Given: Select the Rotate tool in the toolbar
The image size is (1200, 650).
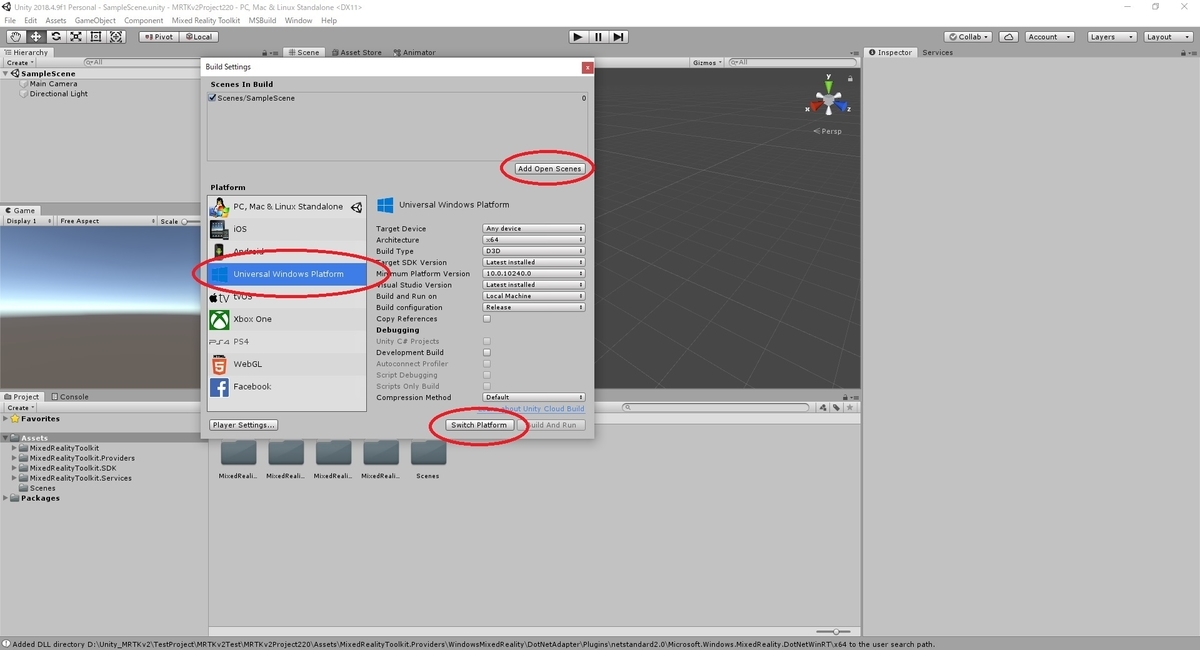Looking at the screenshot, I should pyautogui.click(x=56, y=37).
